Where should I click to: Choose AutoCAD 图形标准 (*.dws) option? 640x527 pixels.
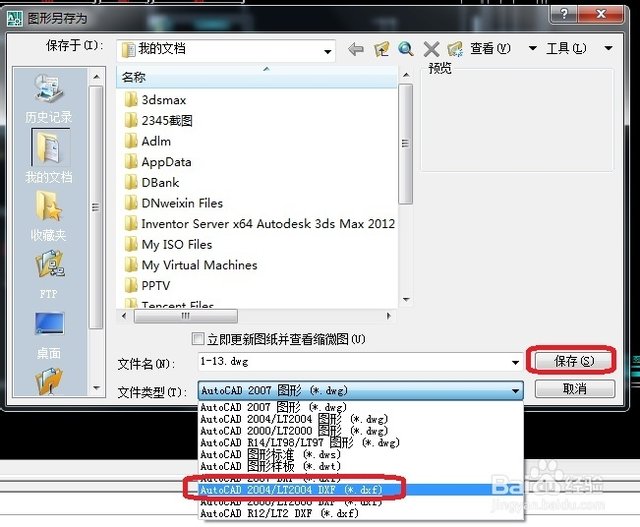coord(361,454)
